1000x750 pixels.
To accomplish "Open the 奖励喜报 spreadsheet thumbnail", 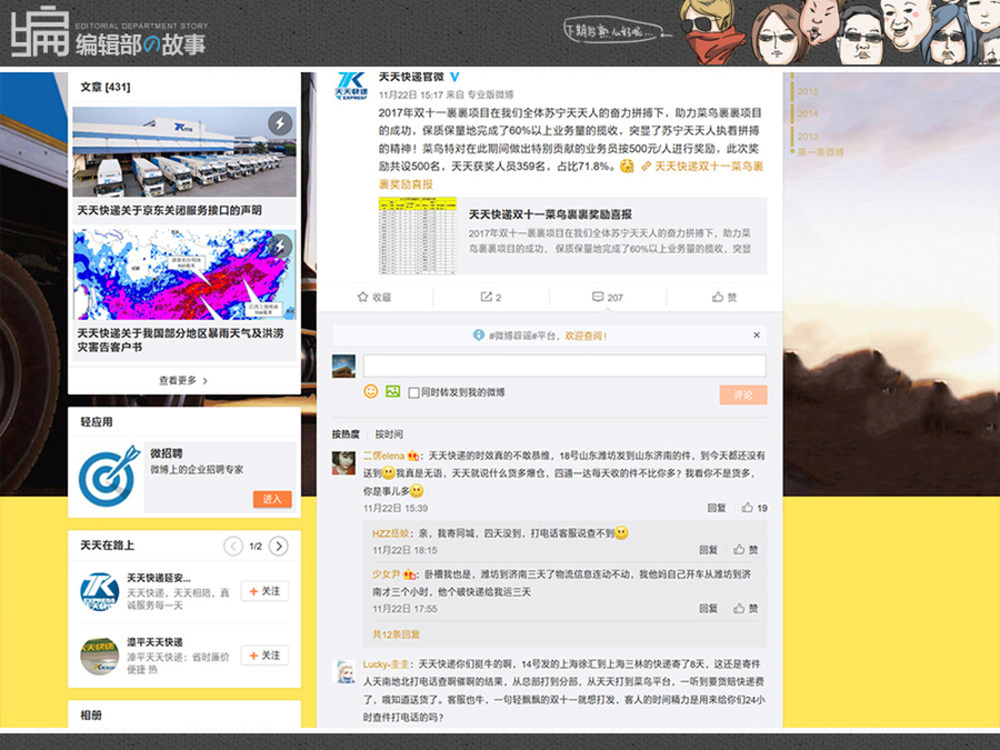I will [418, 235].
